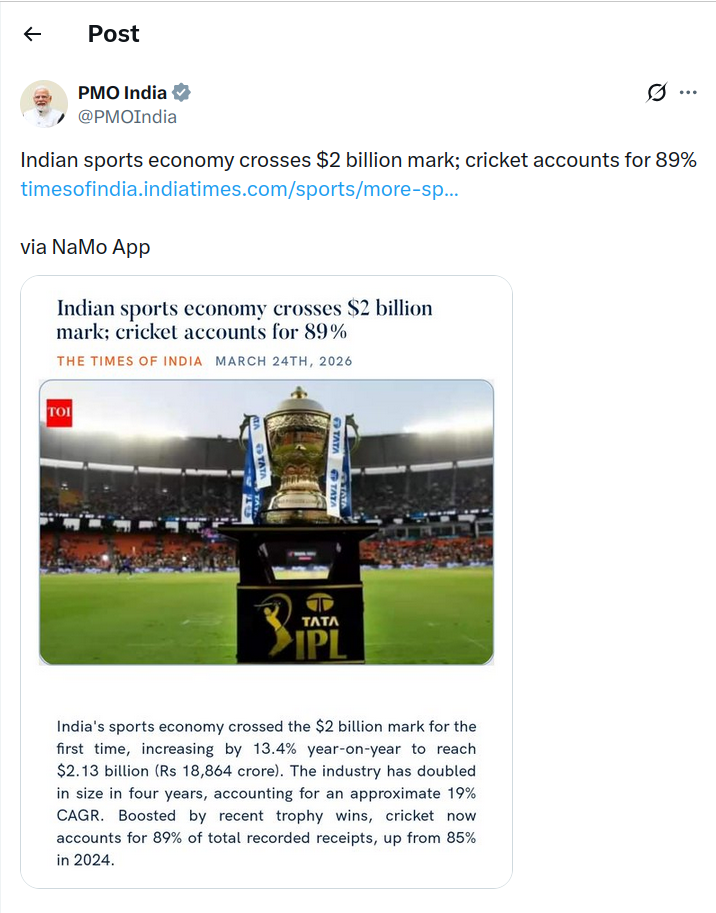Screen dimensions: 716x913
Task: Open the three-dot more options menu
Action: (x=688, y=93)
